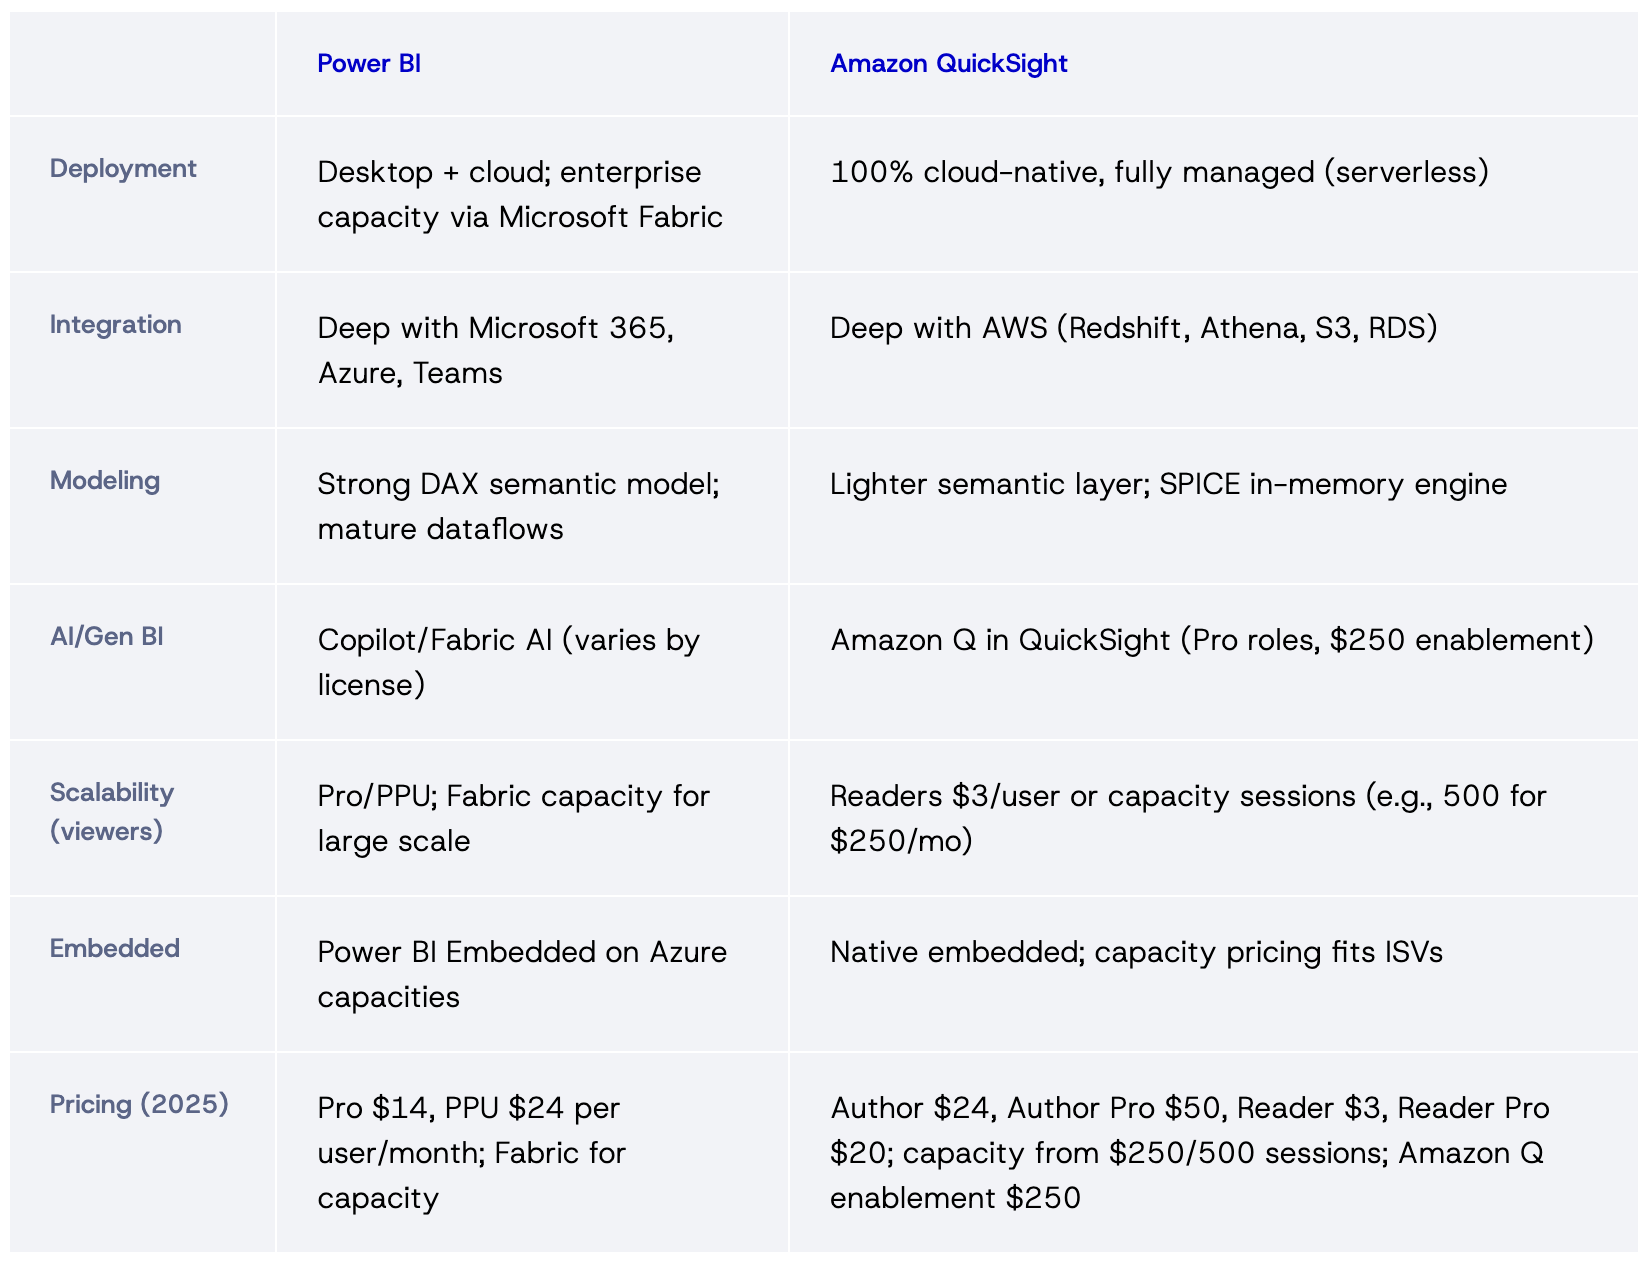Click the Embedded row label
The width and height of the screenshot is (1648, 1262).
[x=115, y=948]
